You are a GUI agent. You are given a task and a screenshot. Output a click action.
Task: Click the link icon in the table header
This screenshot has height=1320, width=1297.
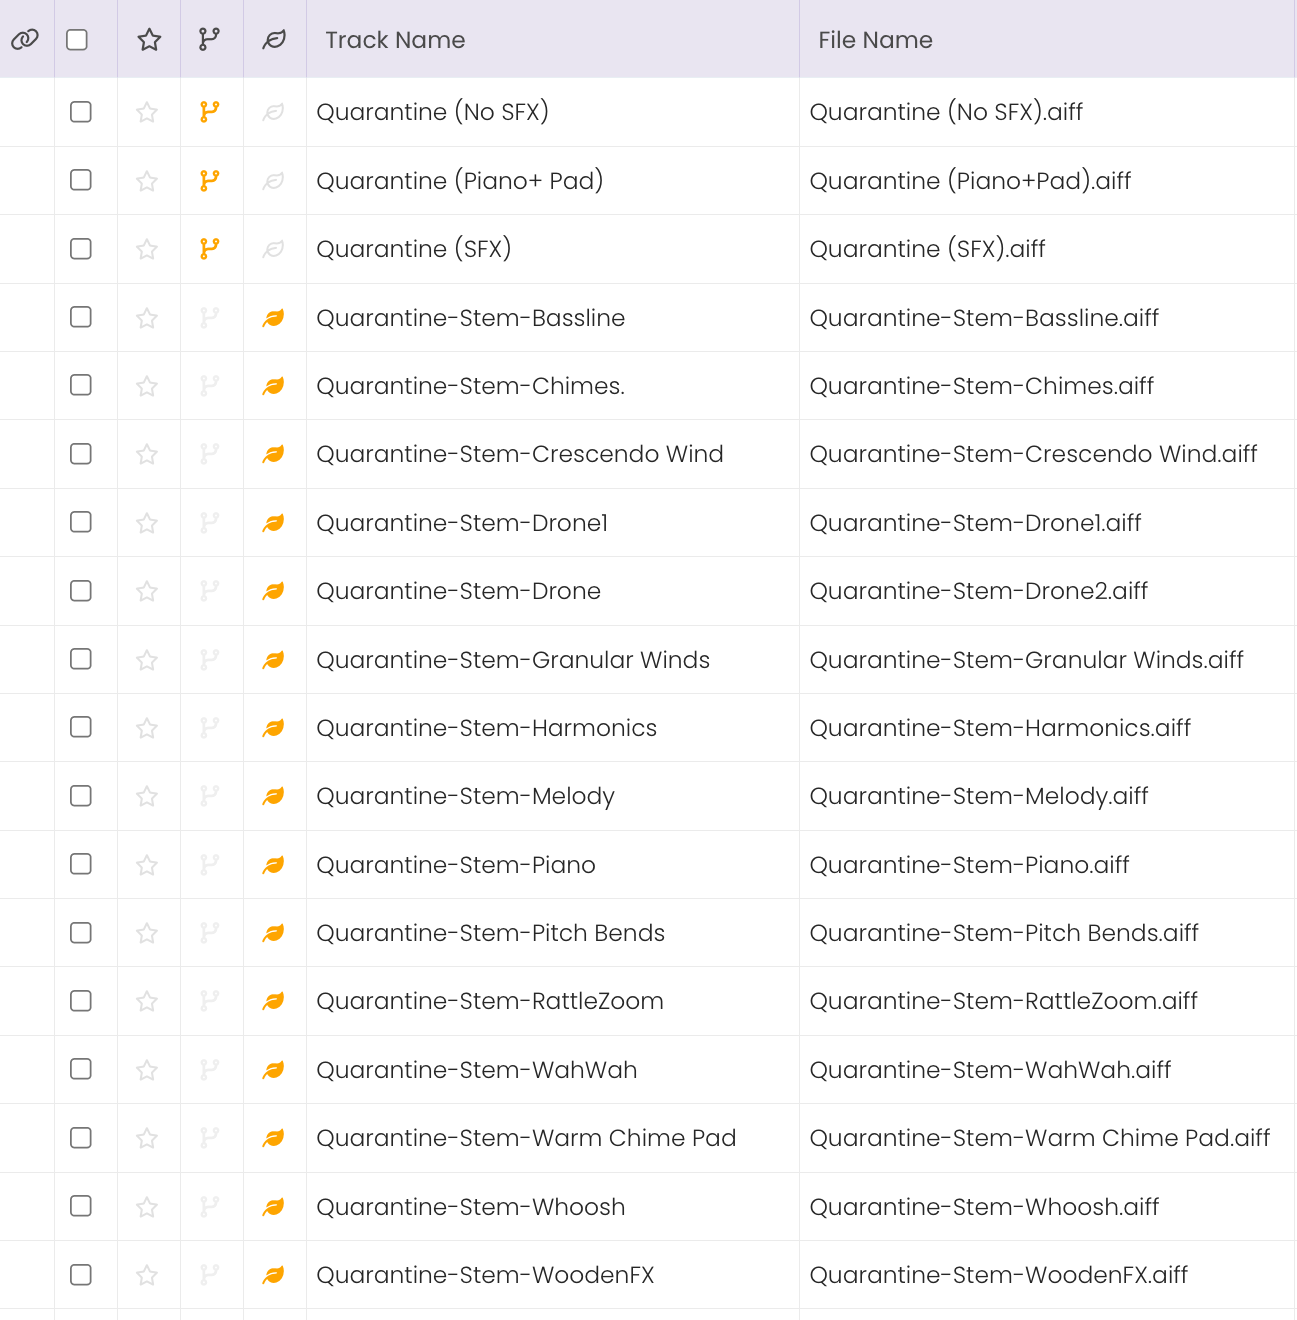pos(25,40)
